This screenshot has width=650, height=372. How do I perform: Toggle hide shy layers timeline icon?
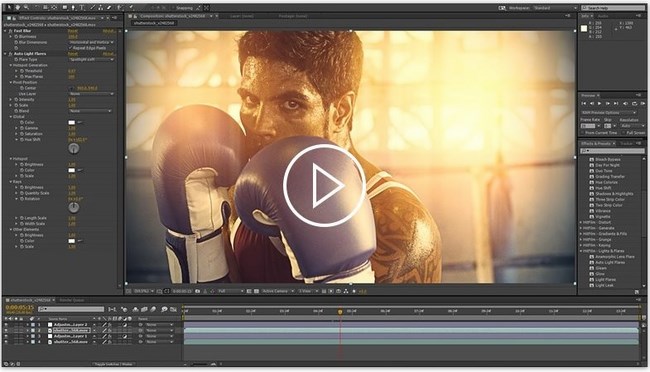135,309
